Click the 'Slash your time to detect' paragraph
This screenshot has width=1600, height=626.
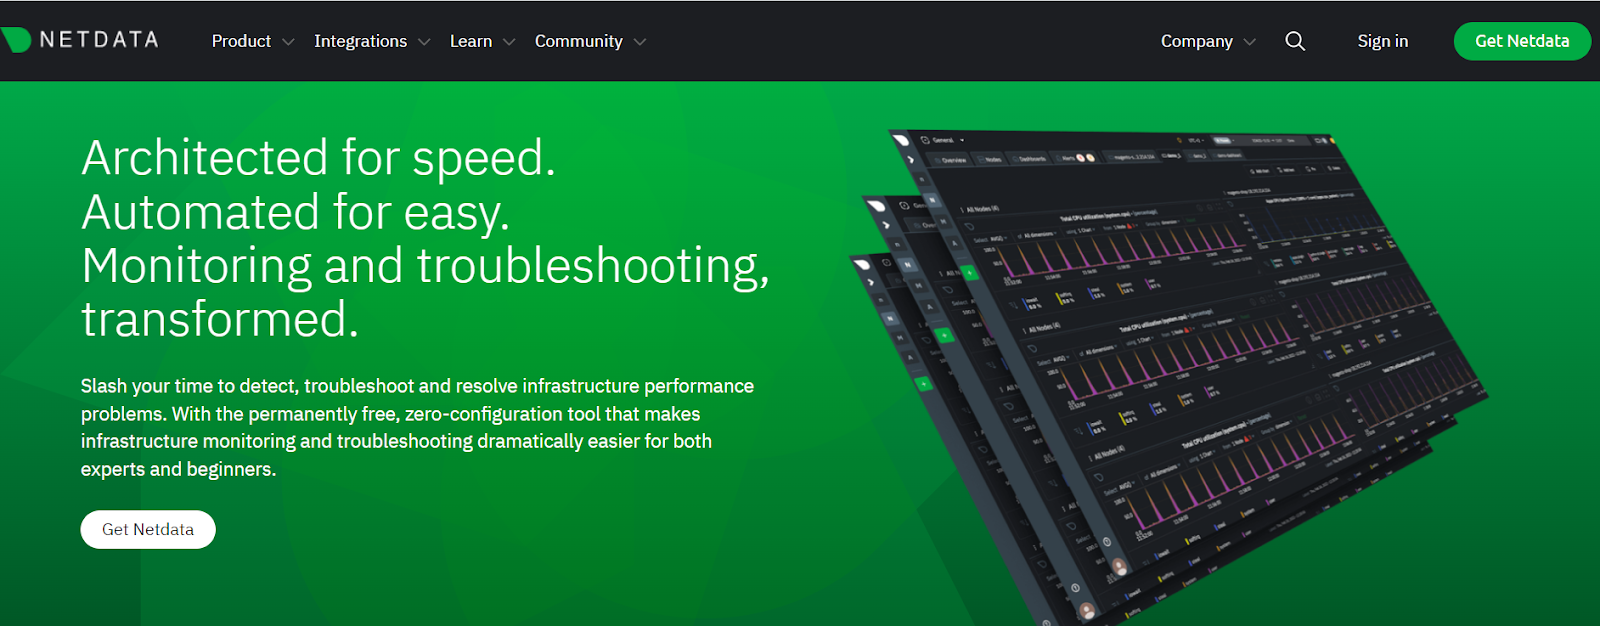pyautogui.click(x=417, y=427)
